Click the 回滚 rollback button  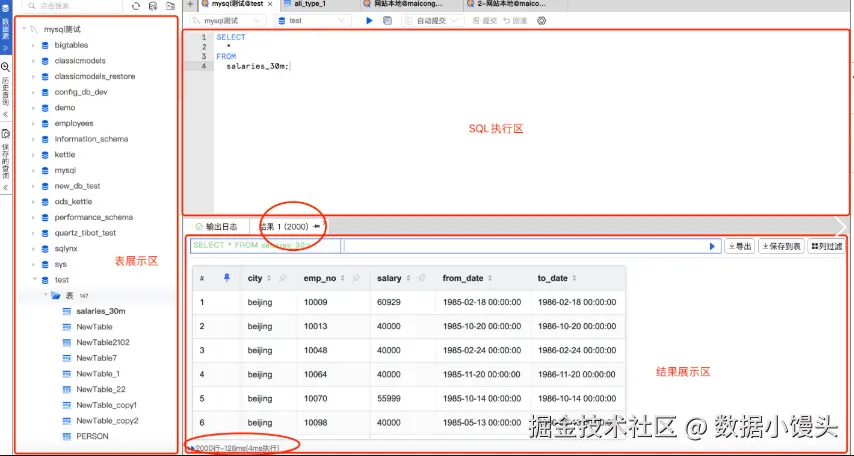(515, 21)
